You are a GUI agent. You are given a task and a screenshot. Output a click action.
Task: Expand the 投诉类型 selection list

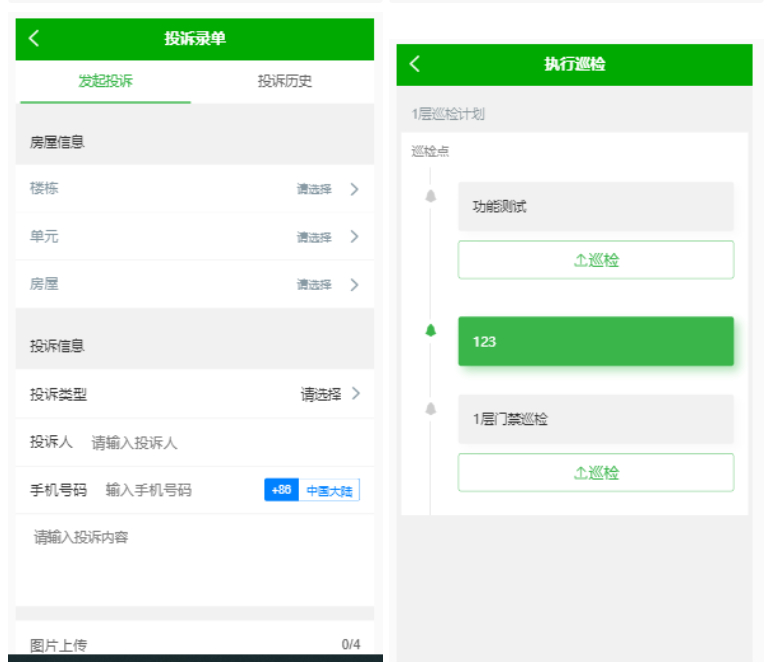(329, 394)
